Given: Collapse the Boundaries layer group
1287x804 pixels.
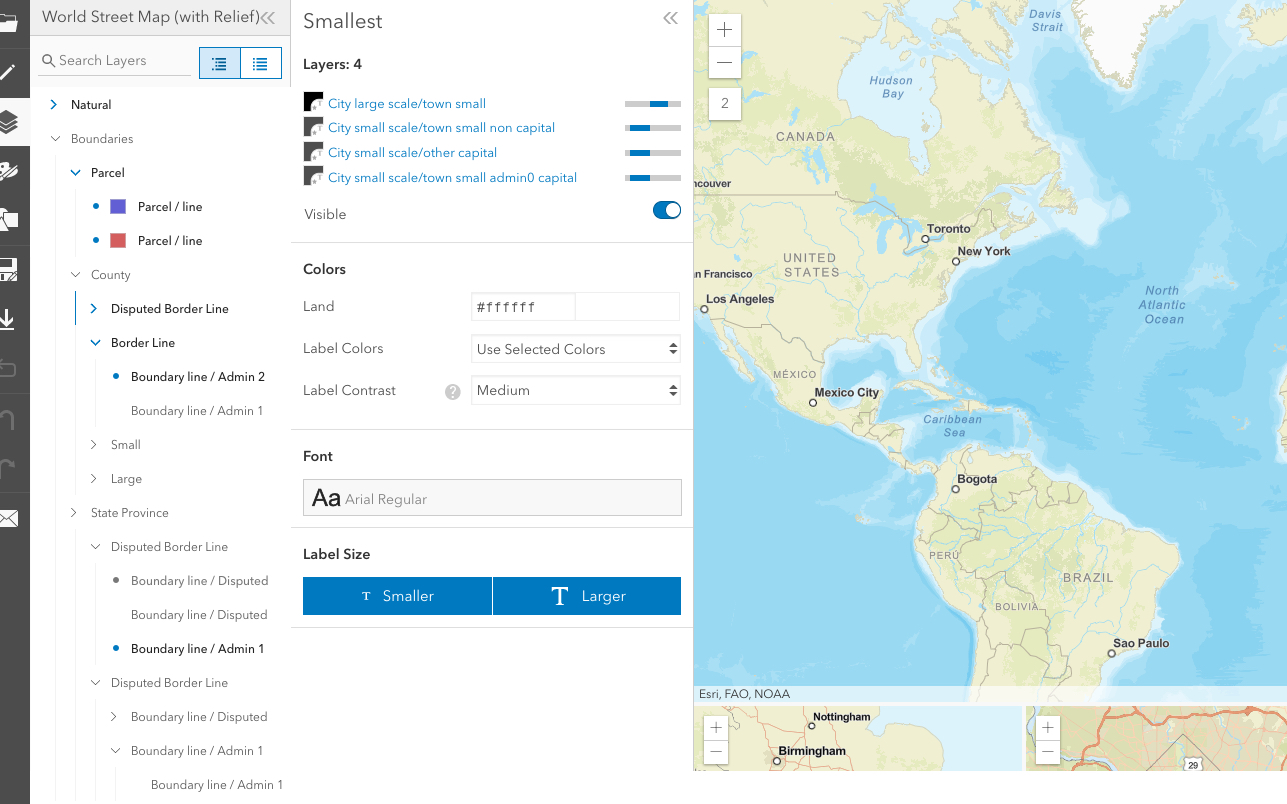Looking at the screenshot, I should point(56,139).
